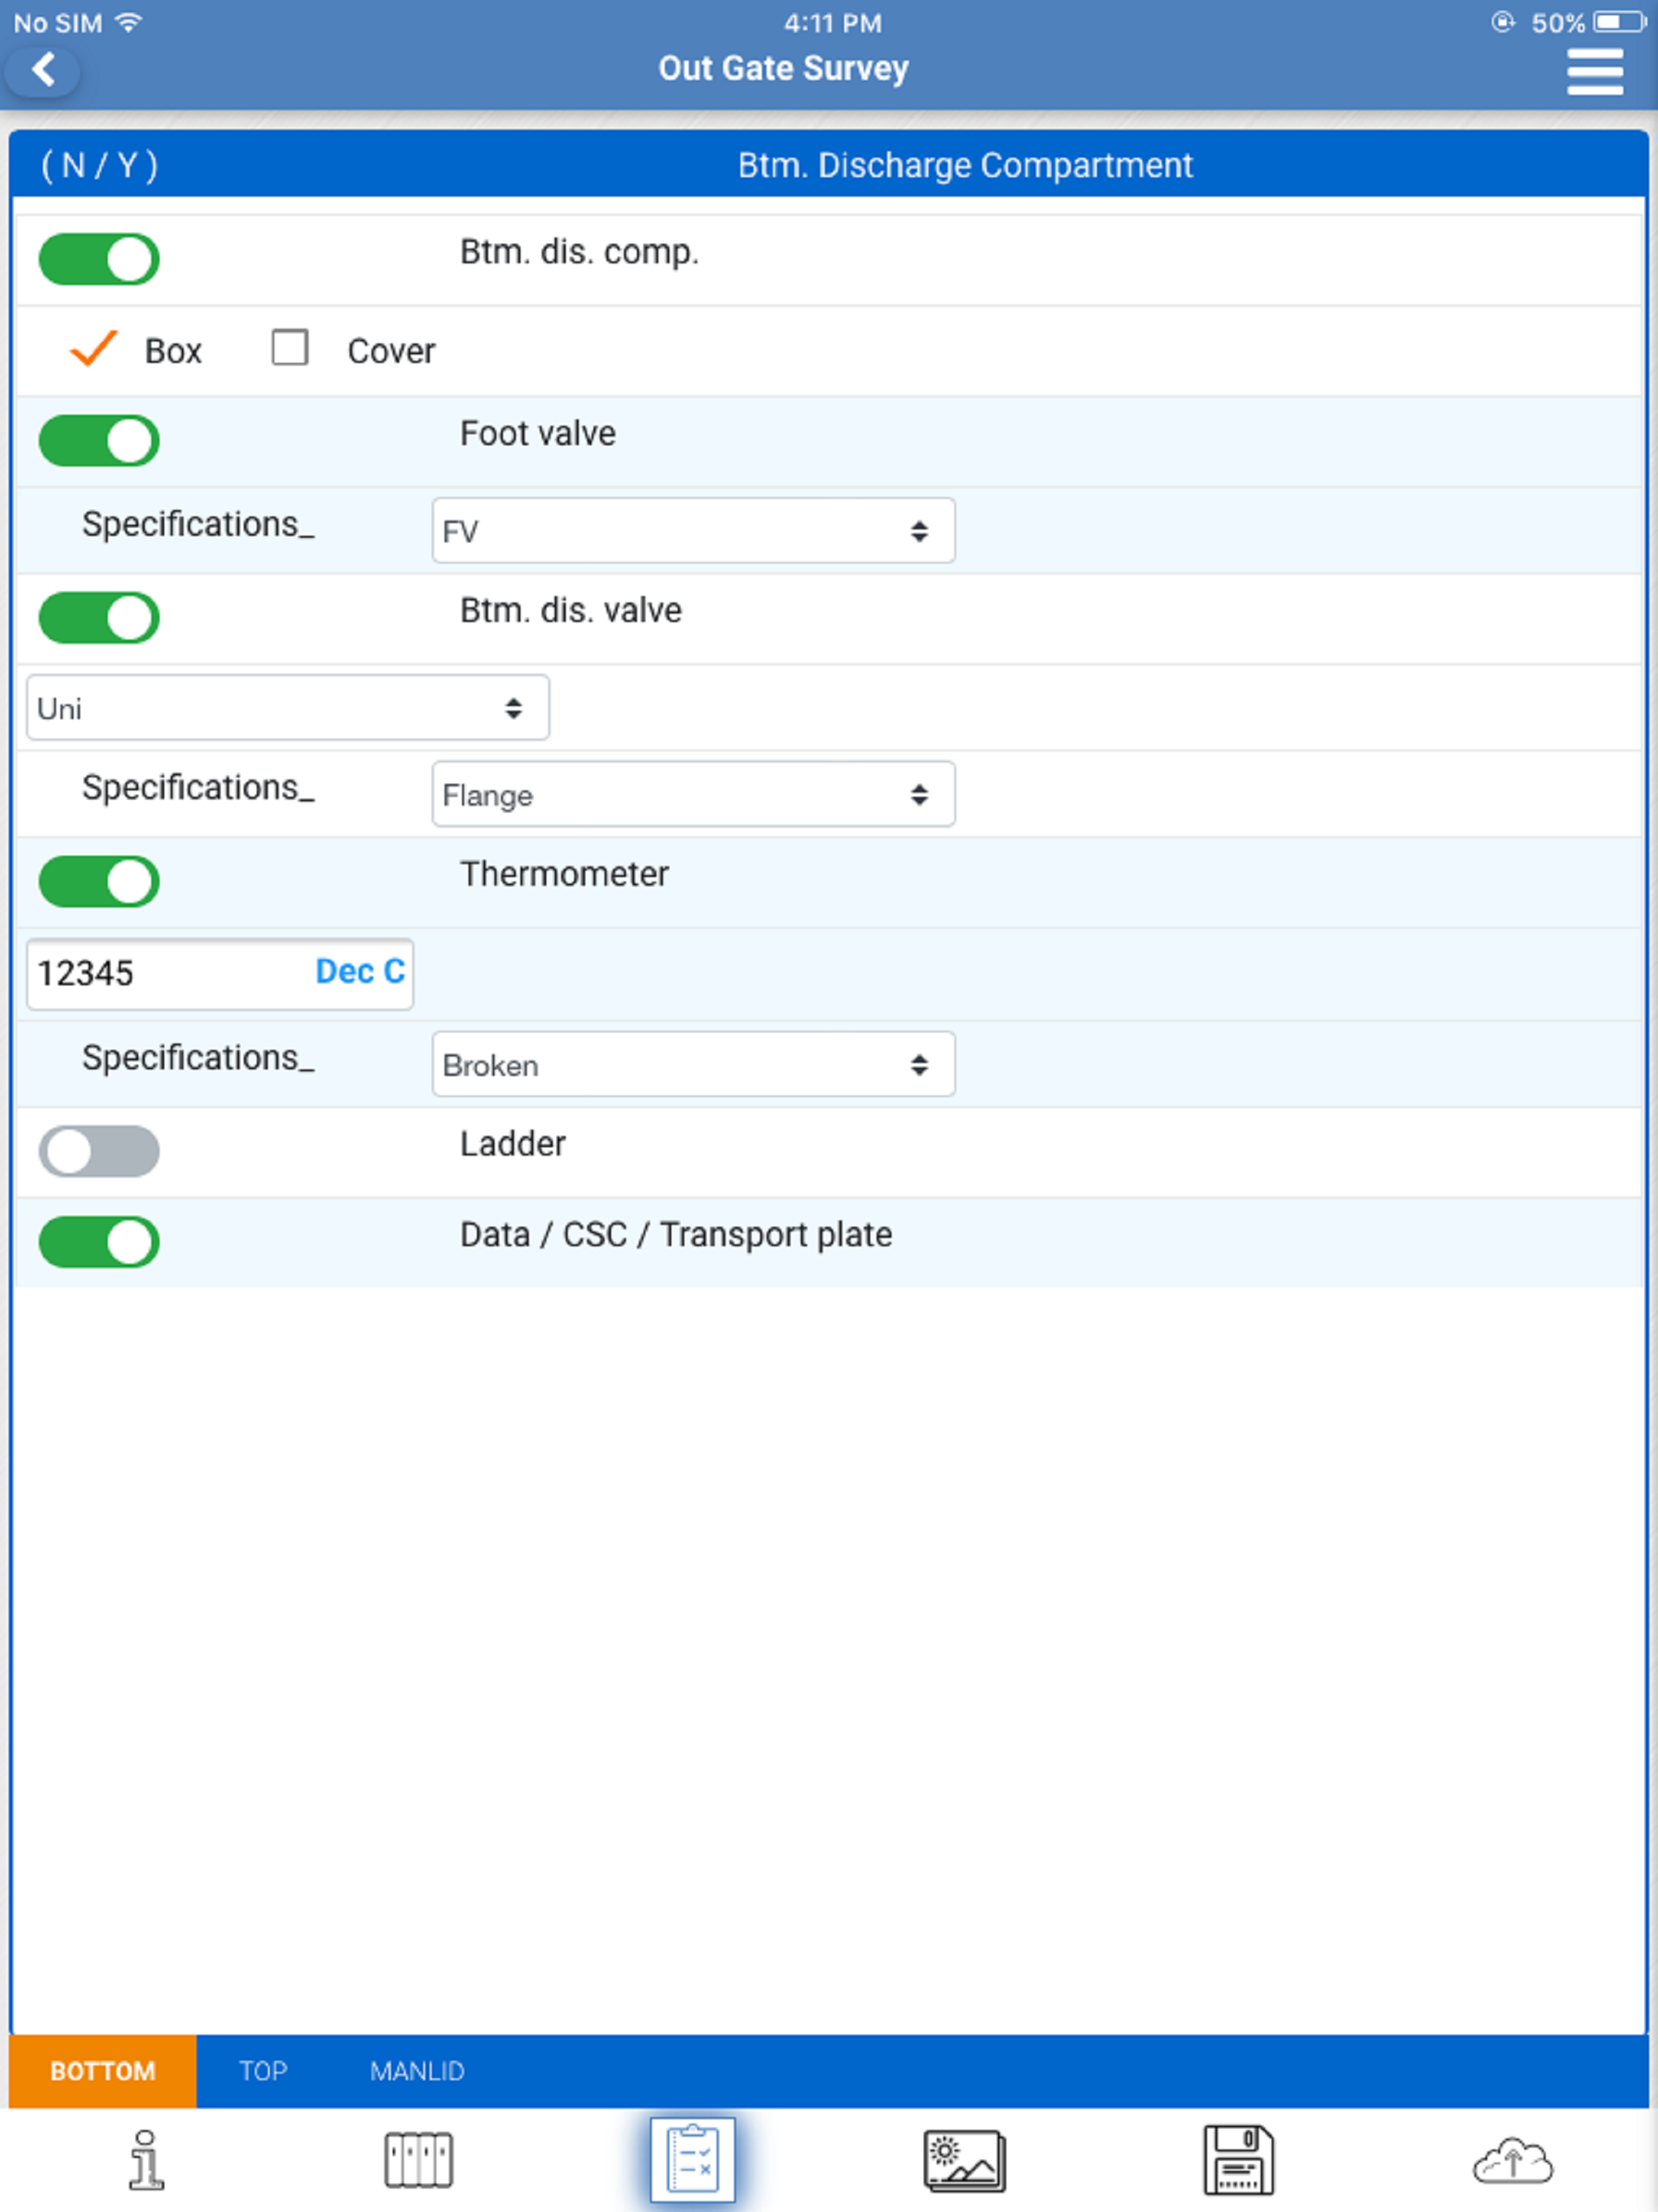Toggle the Btm. dis. comp. switch

99,260
